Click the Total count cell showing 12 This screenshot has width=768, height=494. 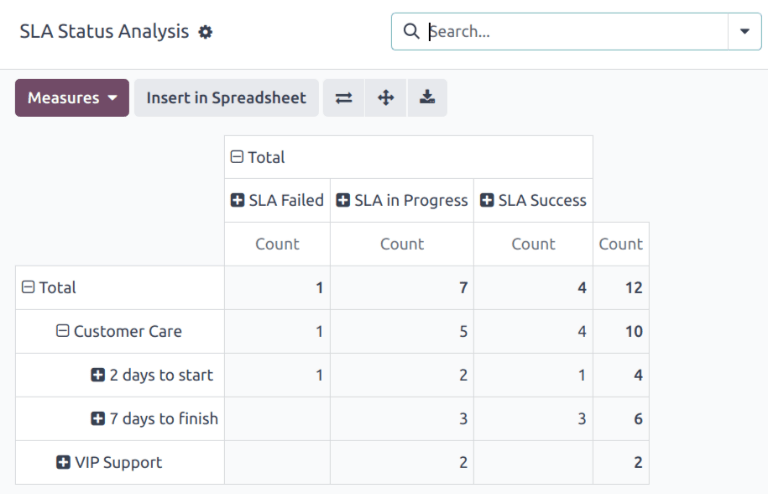point(621,288)
